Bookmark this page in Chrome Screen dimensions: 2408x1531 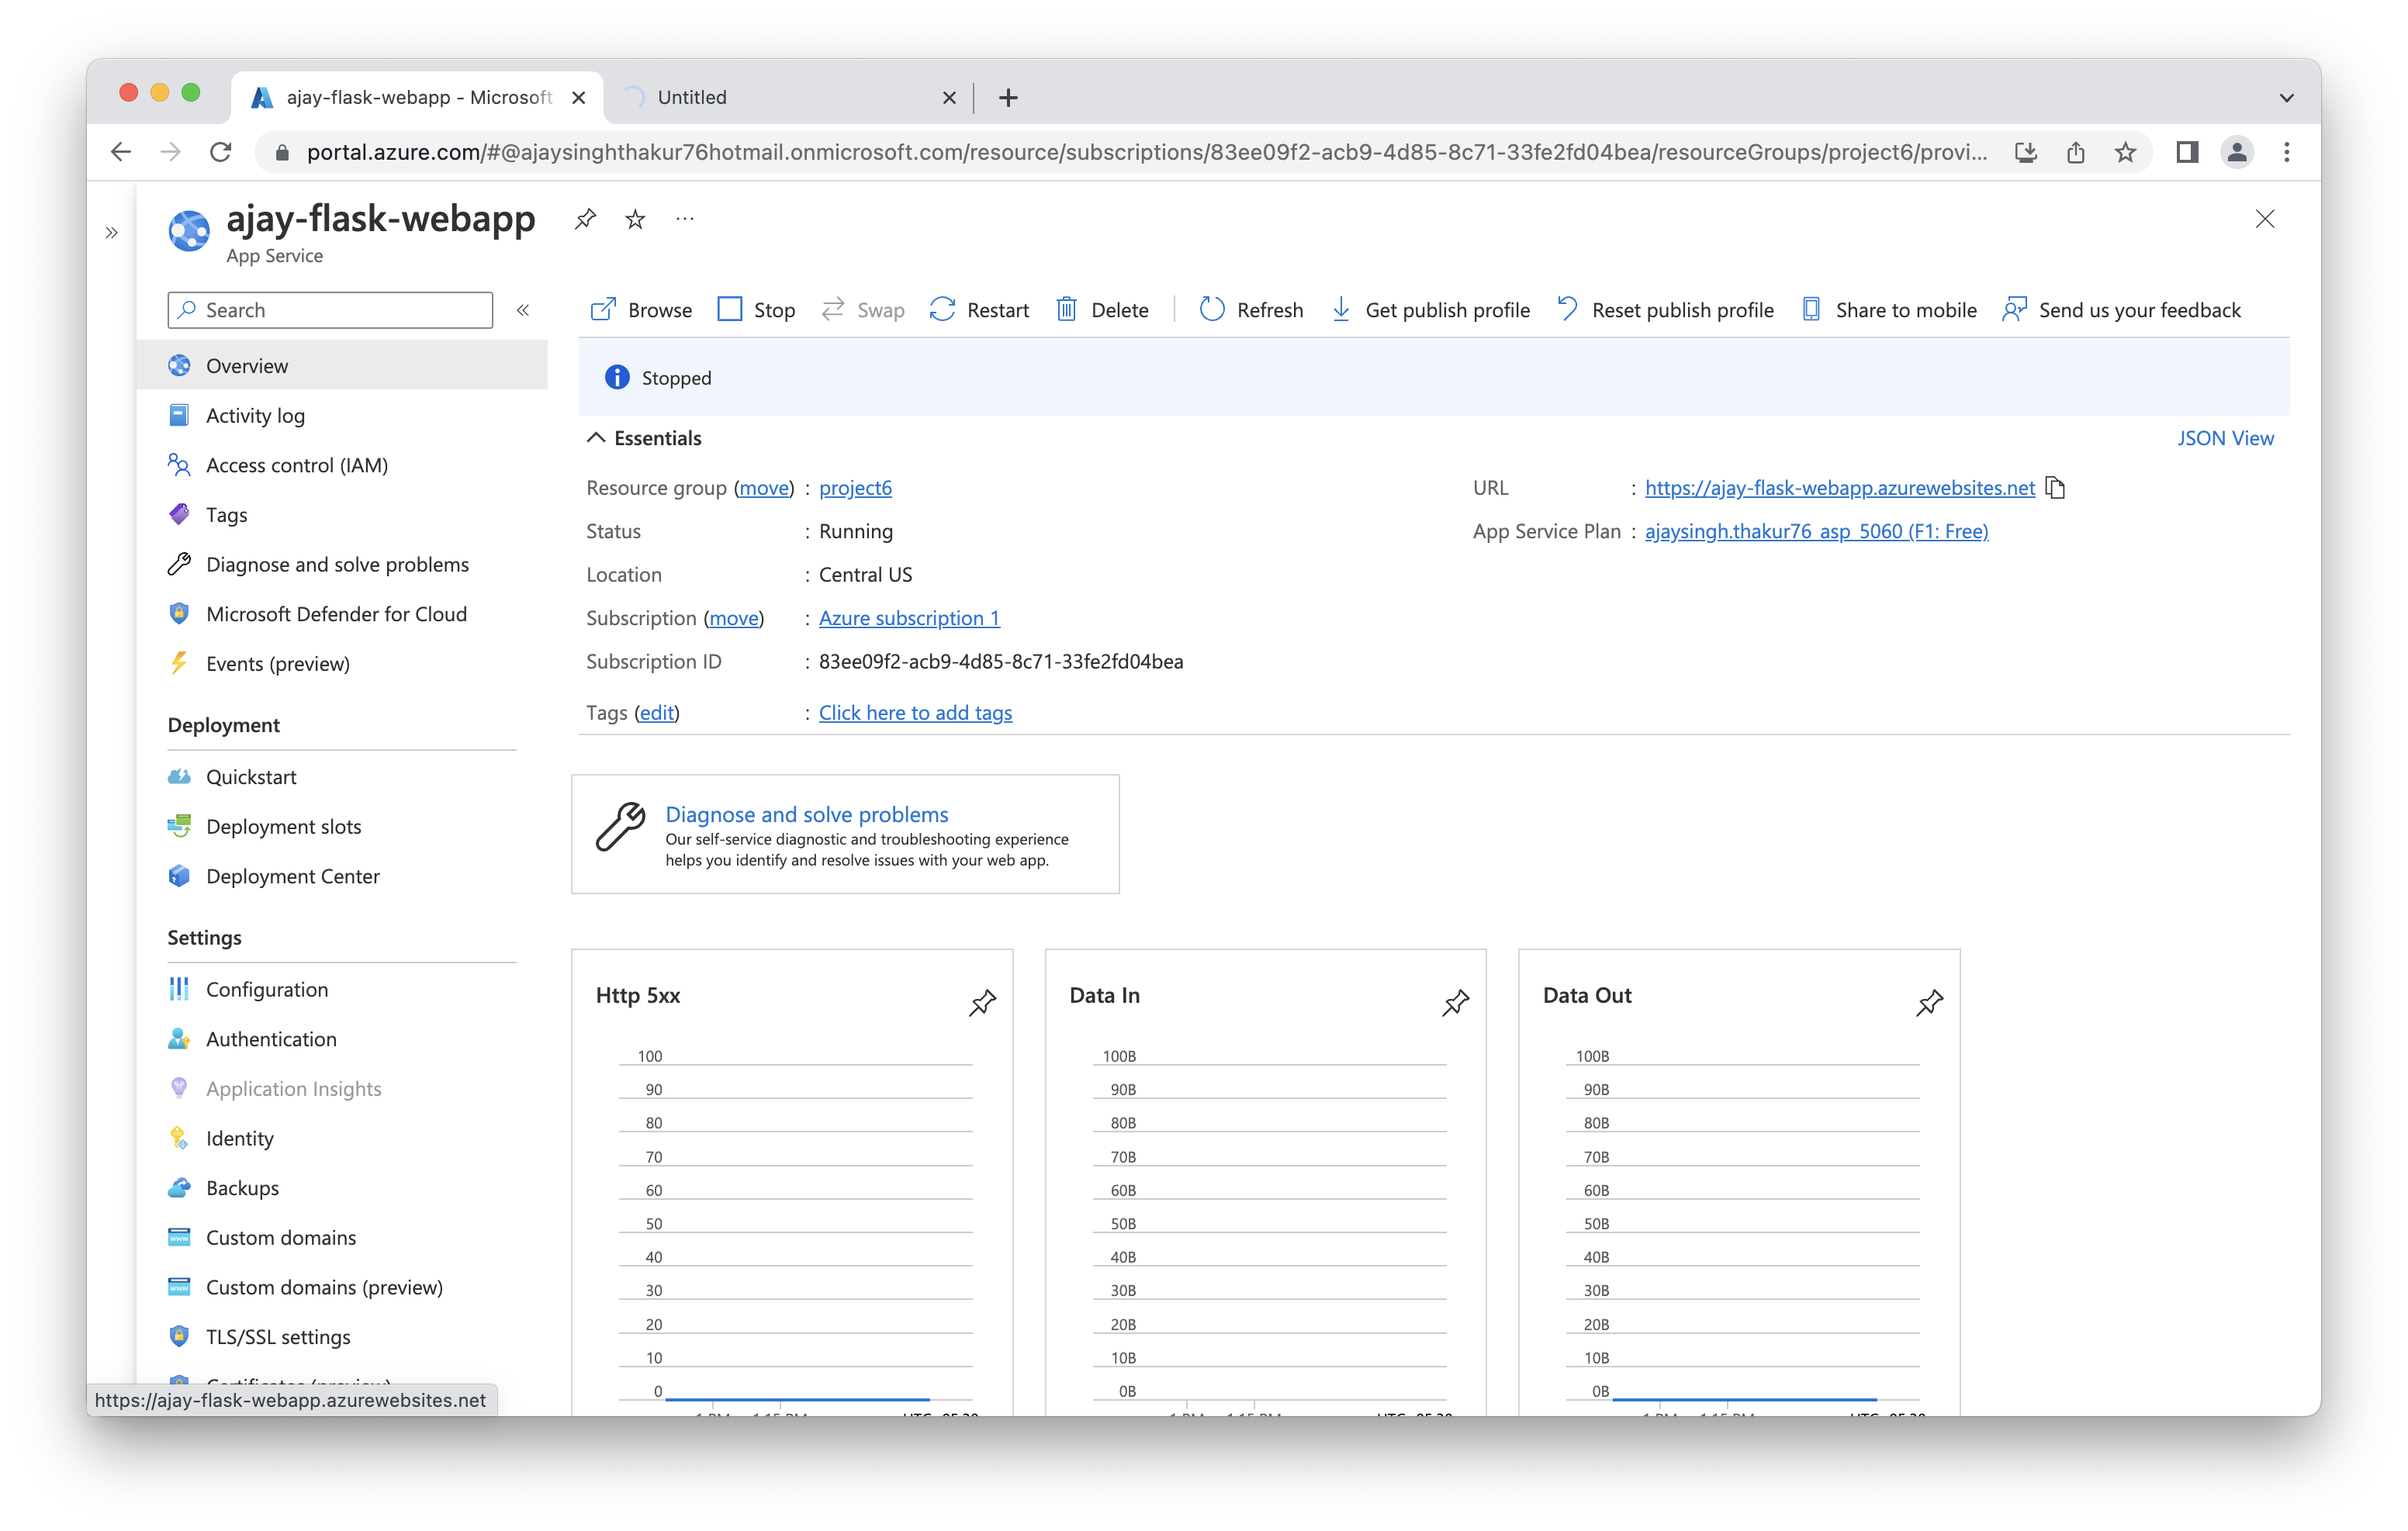tap(2125, 152)
